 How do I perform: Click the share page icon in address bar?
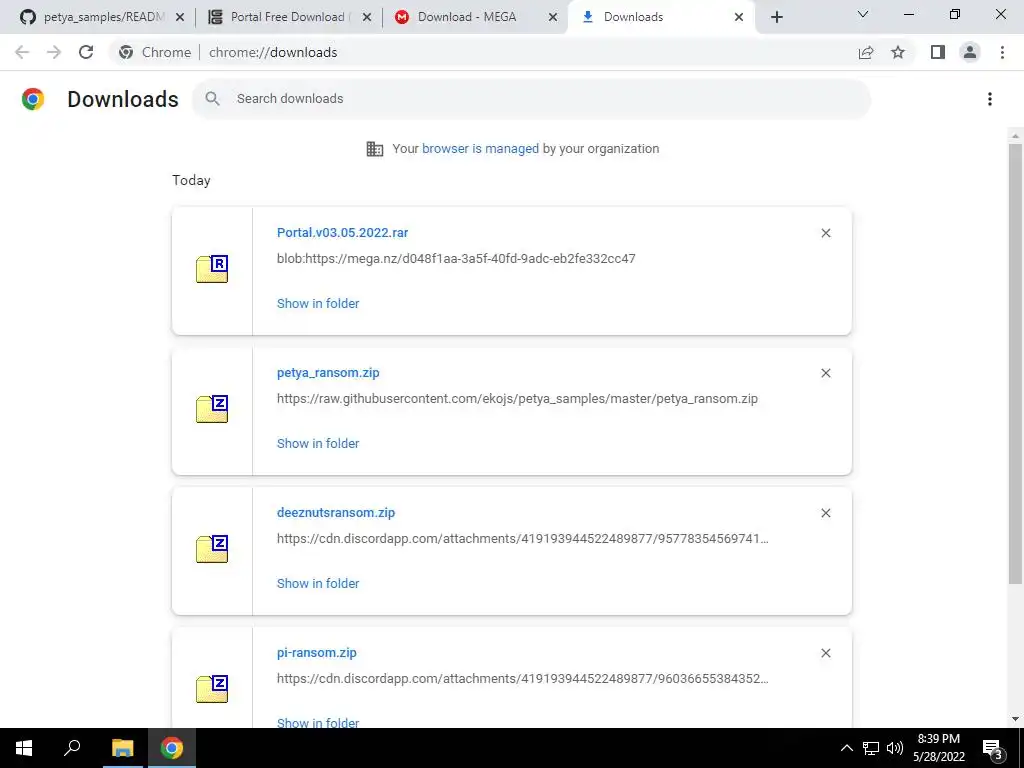(x=866, y=52)
